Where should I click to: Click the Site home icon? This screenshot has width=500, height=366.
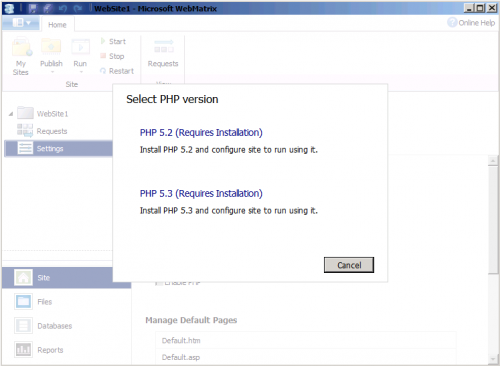point(23,277)
